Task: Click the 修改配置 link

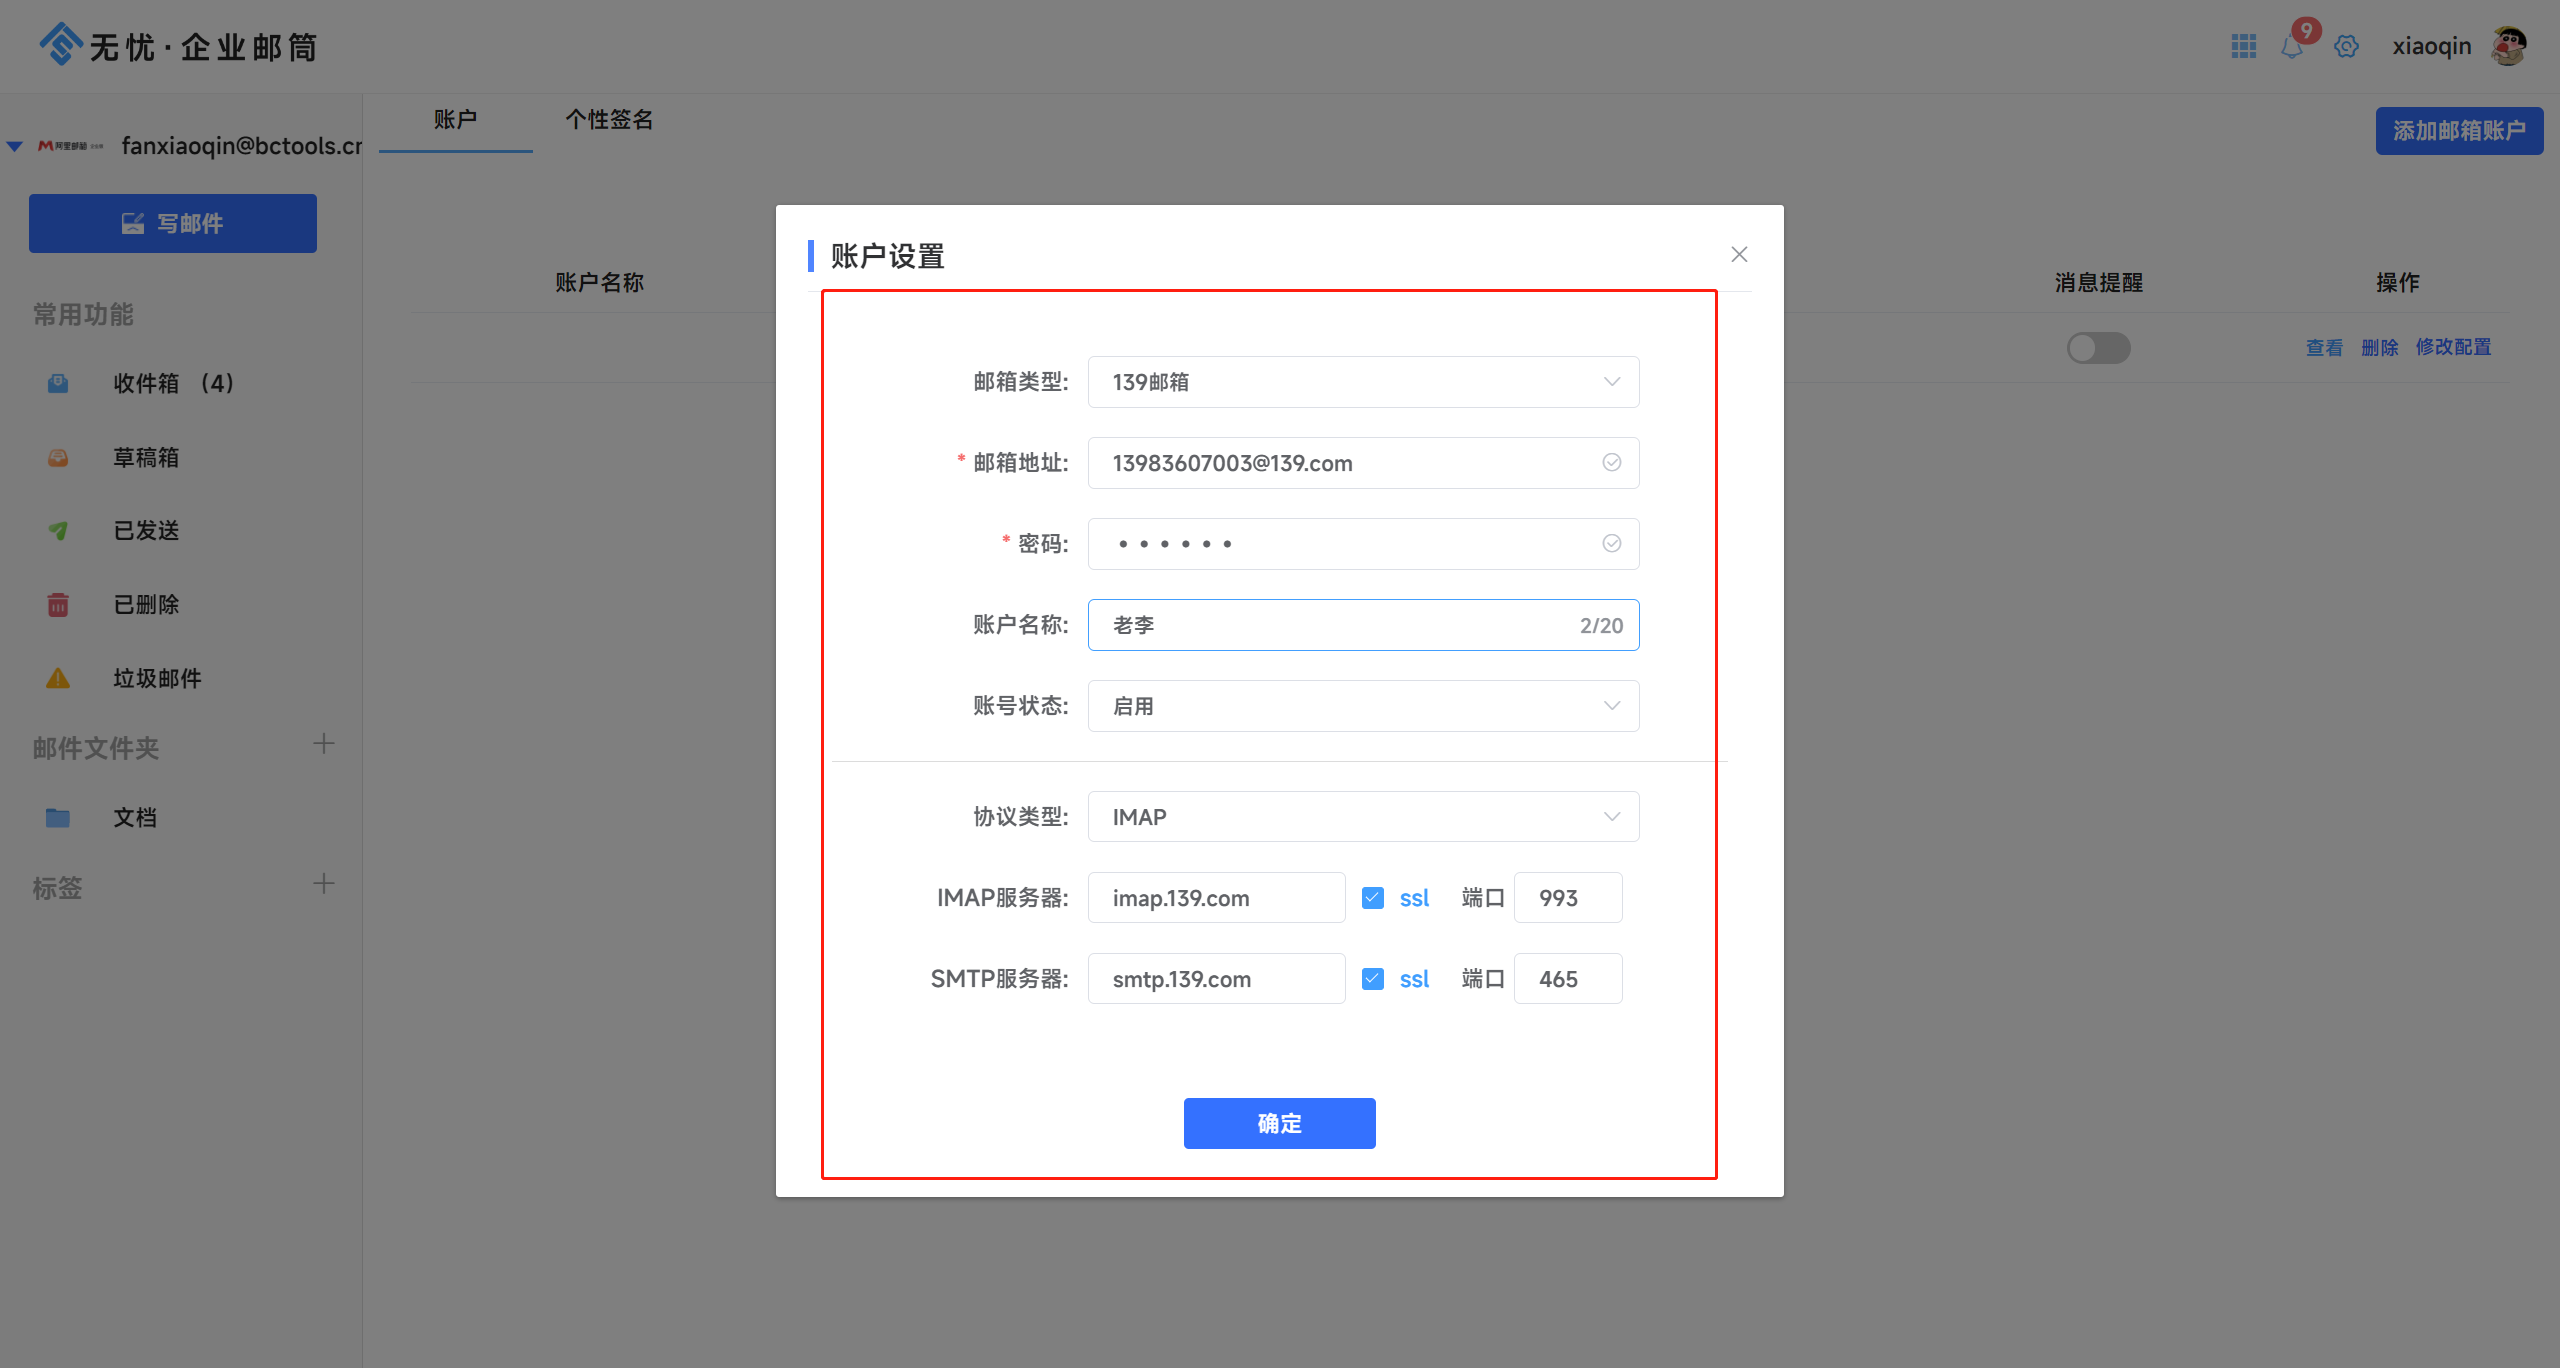Action: click(x=2453, y=347)
